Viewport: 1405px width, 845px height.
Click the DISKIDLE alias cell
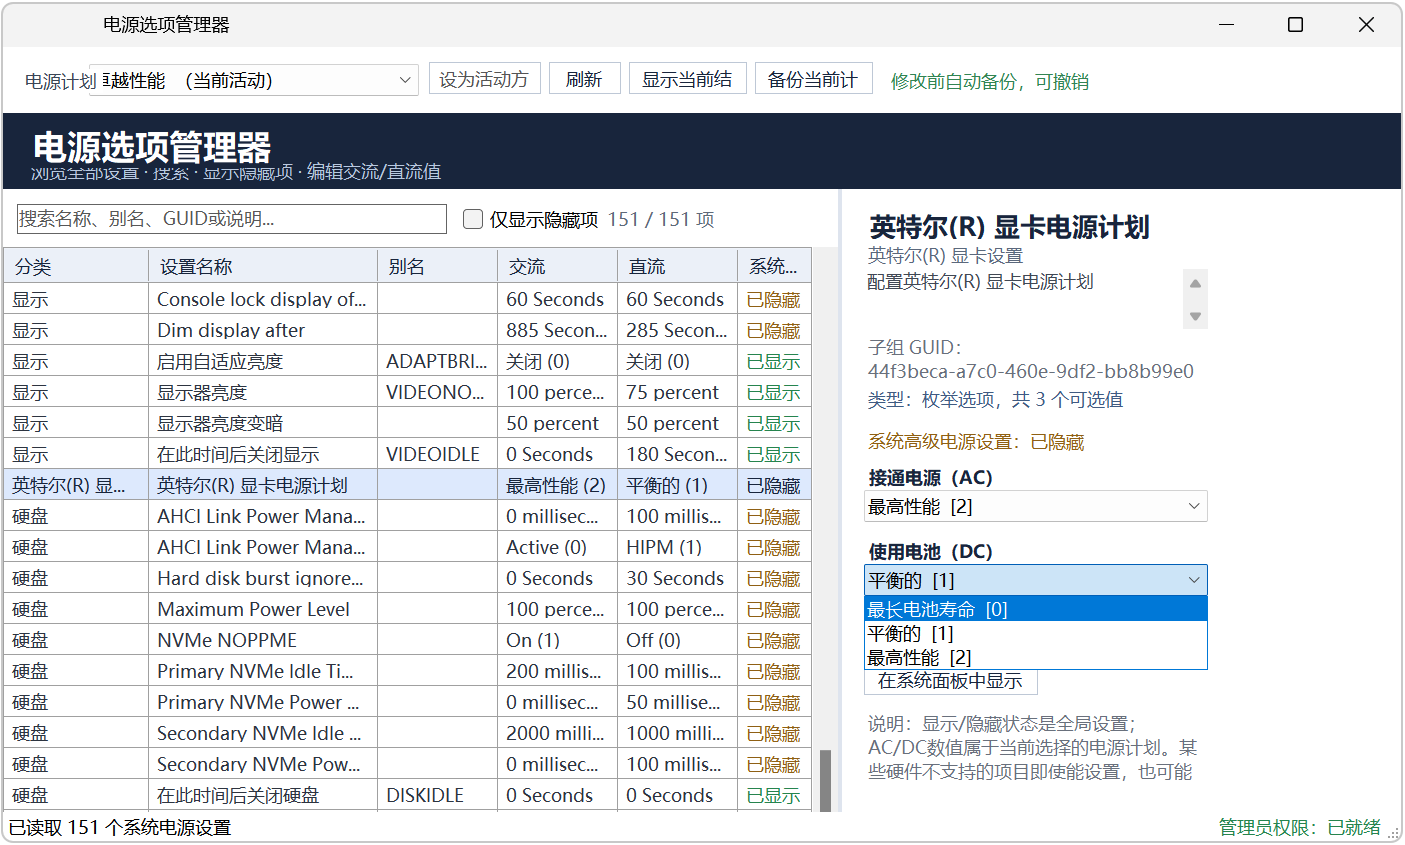click(437, 795)
